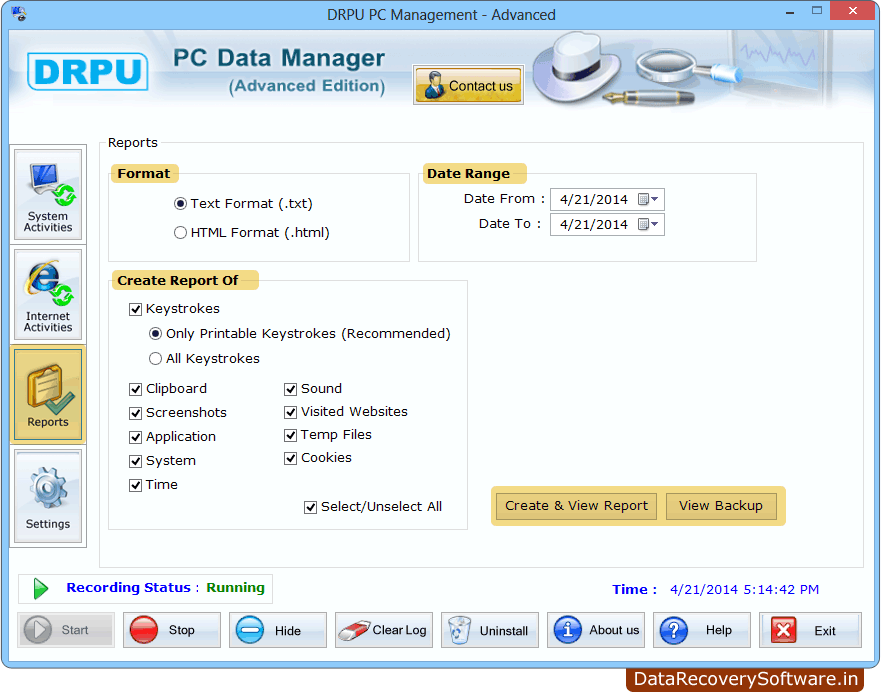The image size is (881, 692).
Task: Click the Contact us button
Action: point(468,85)
